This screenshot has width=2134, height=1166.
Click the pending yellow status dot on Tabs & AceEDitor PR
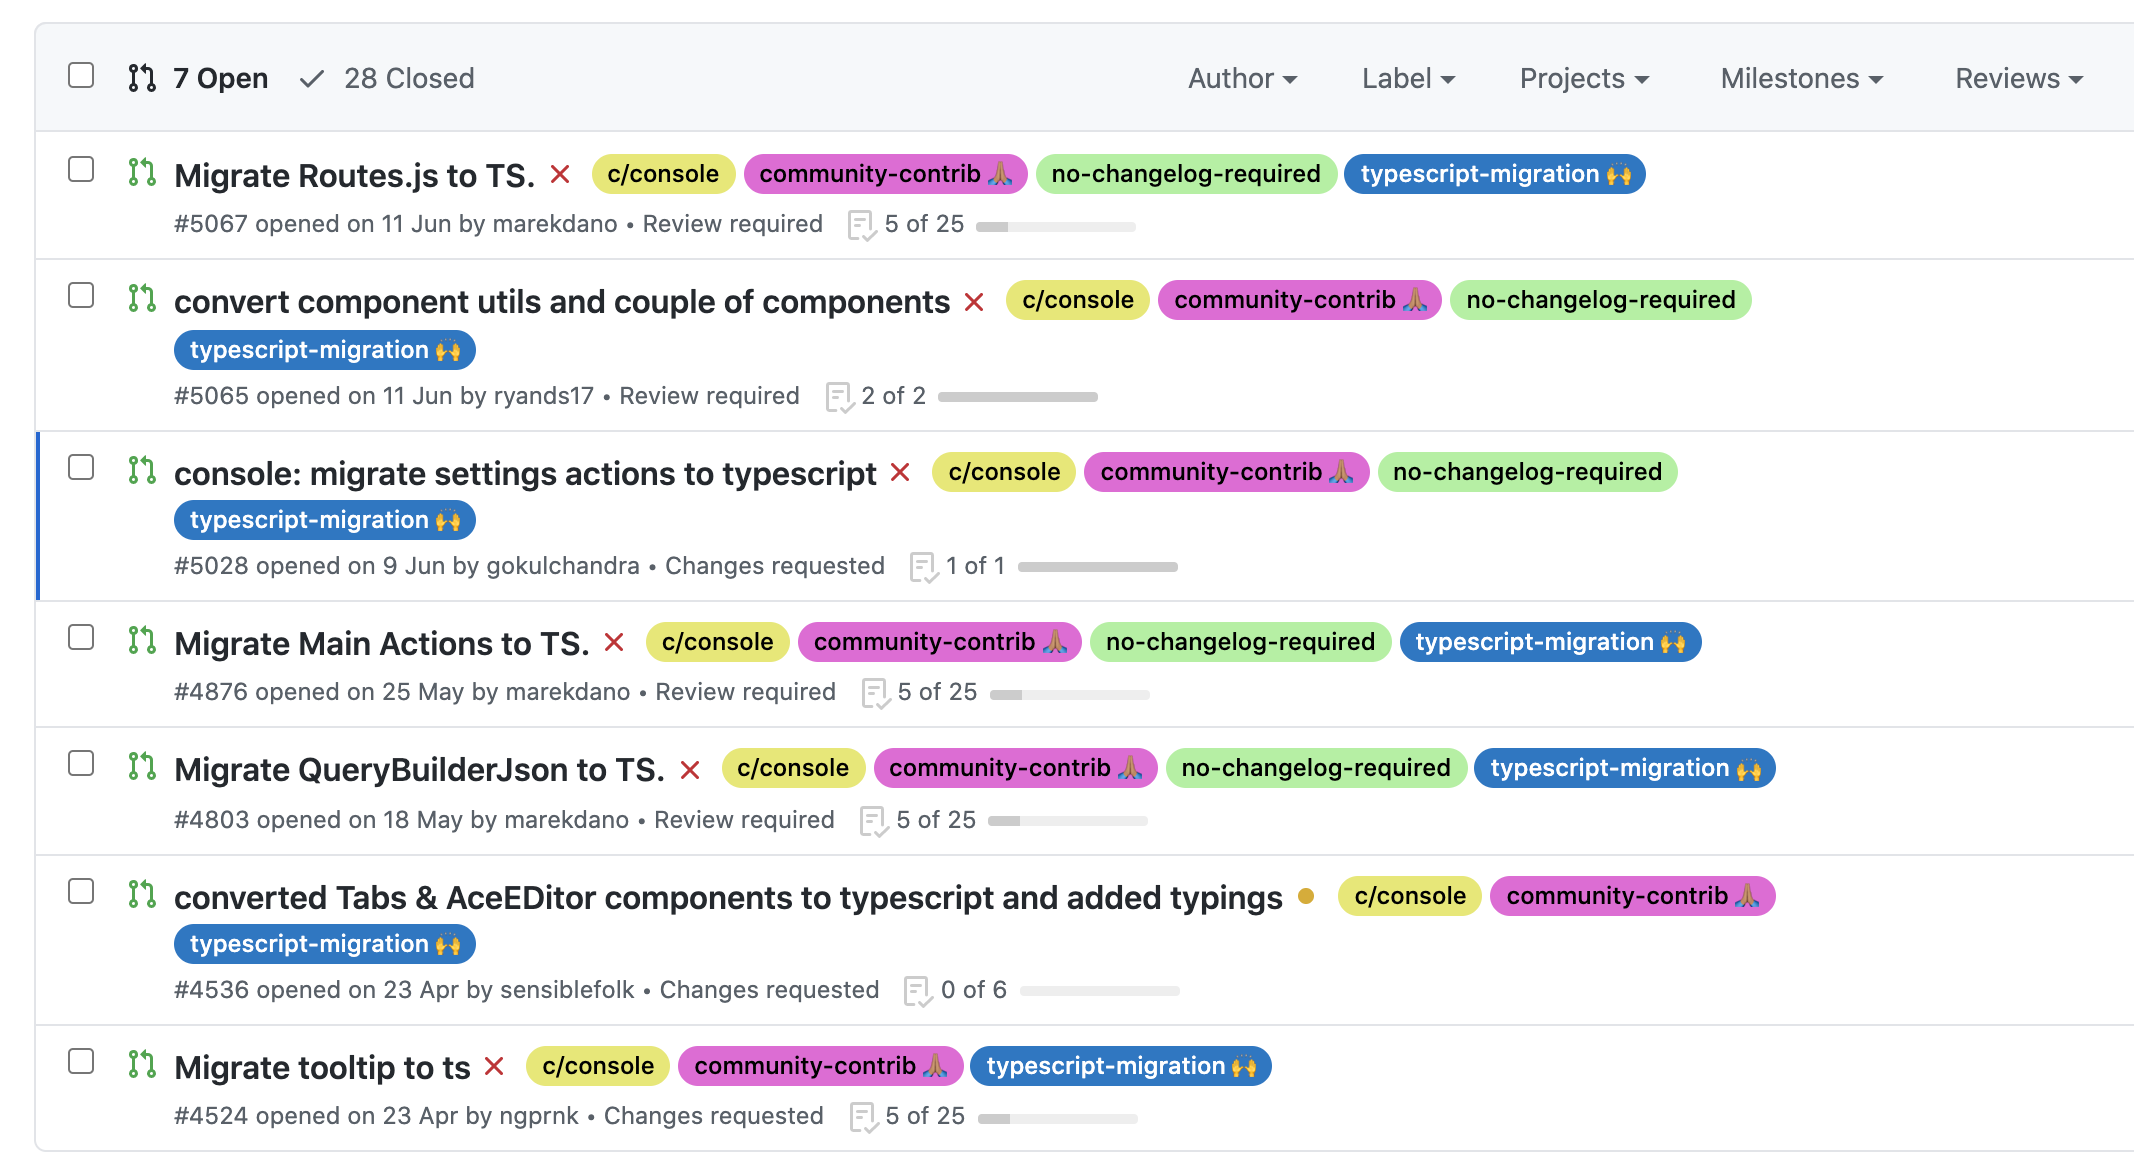coord(1305,896)
